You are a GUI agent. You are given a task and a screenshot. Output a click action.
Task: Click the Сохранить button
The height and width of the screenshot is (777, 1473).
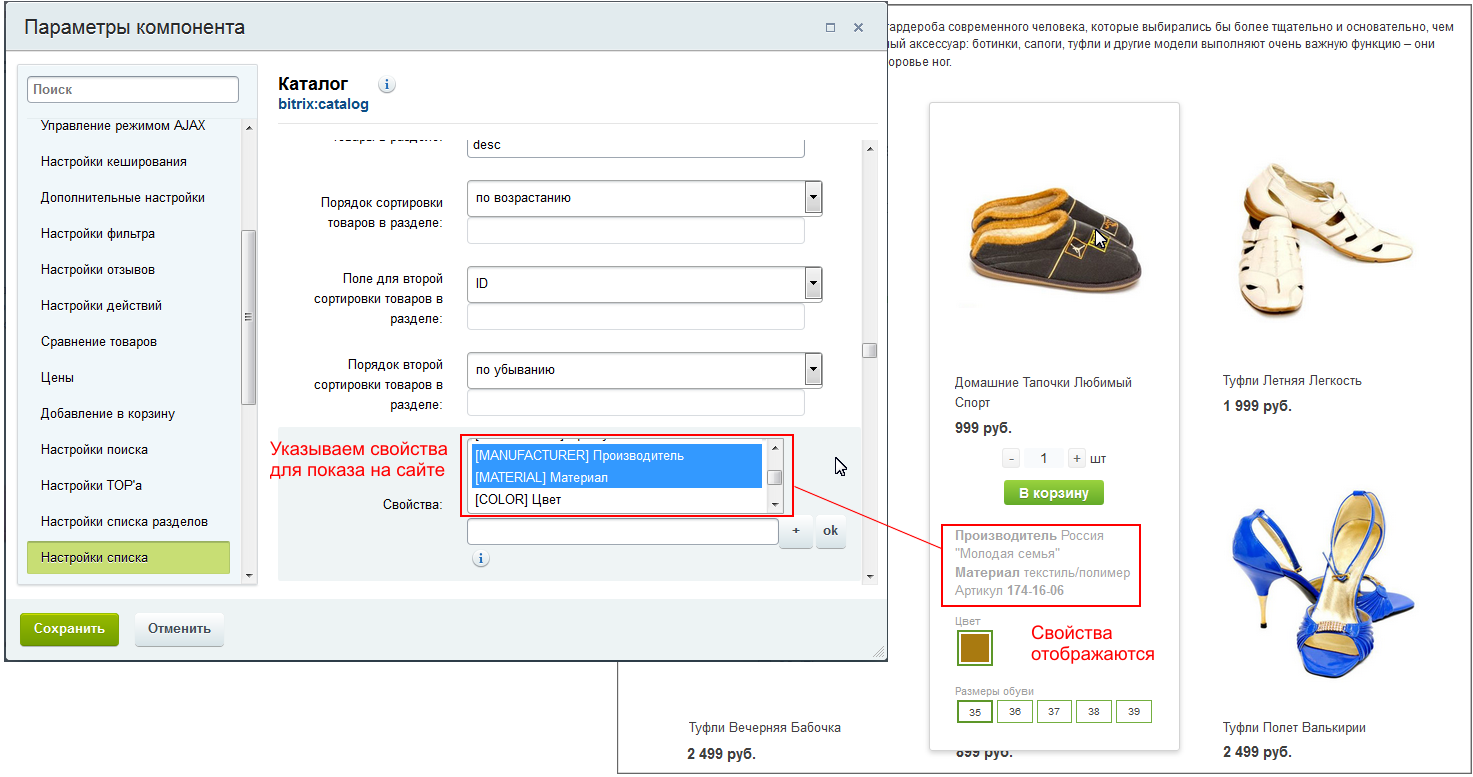69,629
